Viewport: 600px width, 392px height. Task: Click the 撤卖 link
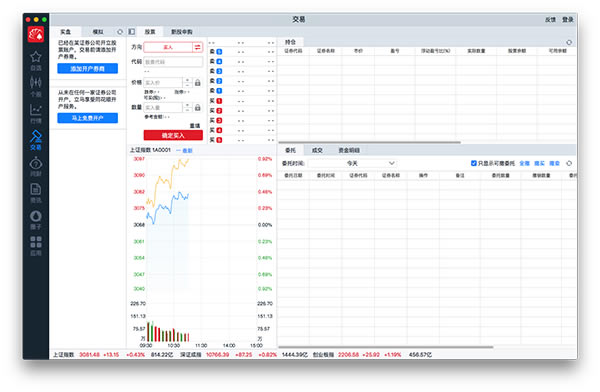click(554, 163)
